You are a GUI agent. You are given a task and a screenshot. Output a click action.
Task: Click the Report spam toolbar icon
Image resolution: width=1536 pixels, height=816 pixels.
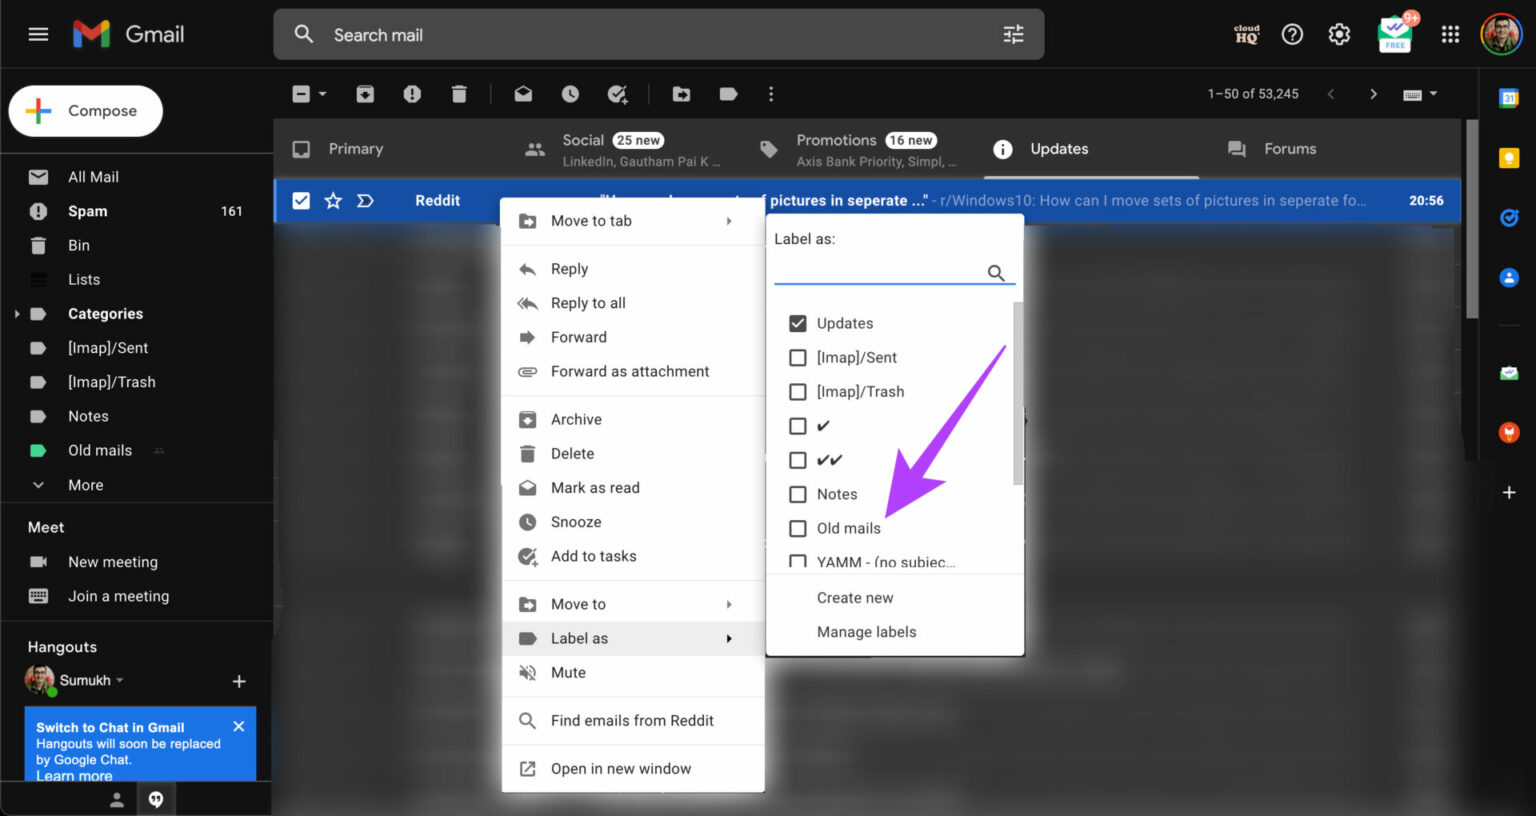[x=411, y=93]
